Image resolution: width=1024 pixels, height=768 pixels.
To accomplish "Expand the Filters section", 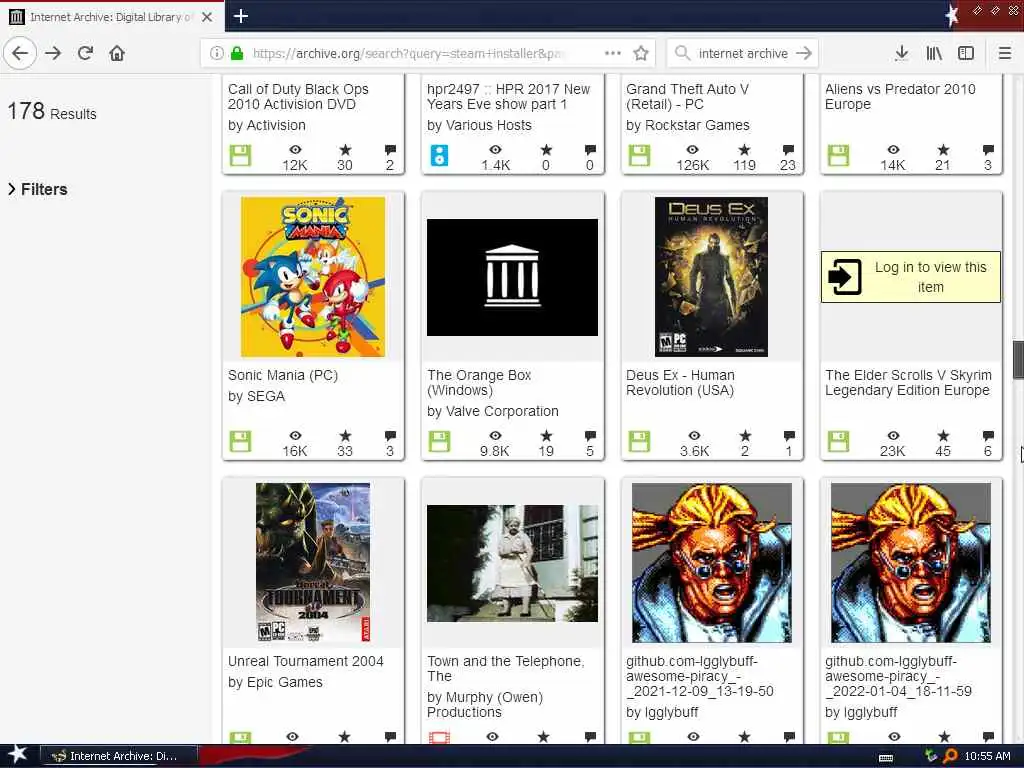I will pos(38,189).
